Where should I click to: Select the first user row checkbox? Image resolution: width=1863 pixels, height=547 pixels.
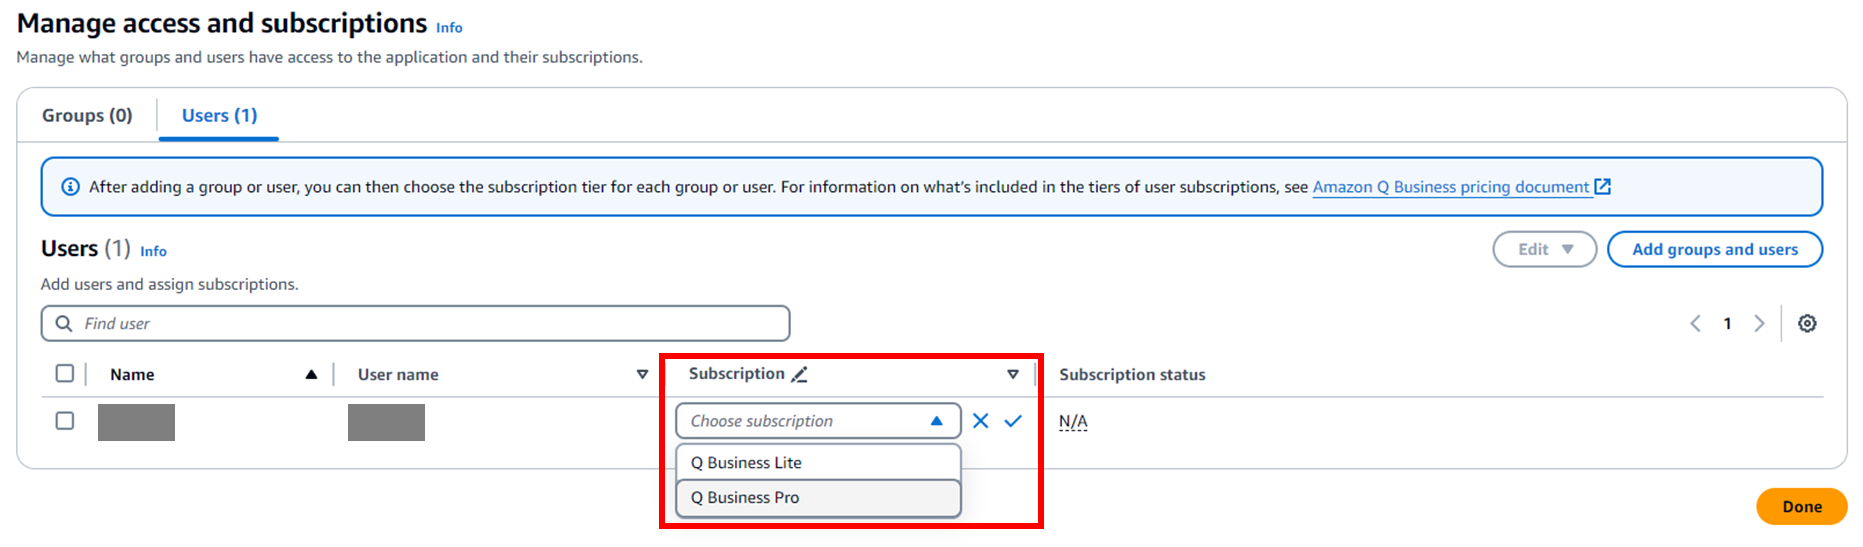click(65, 421)
